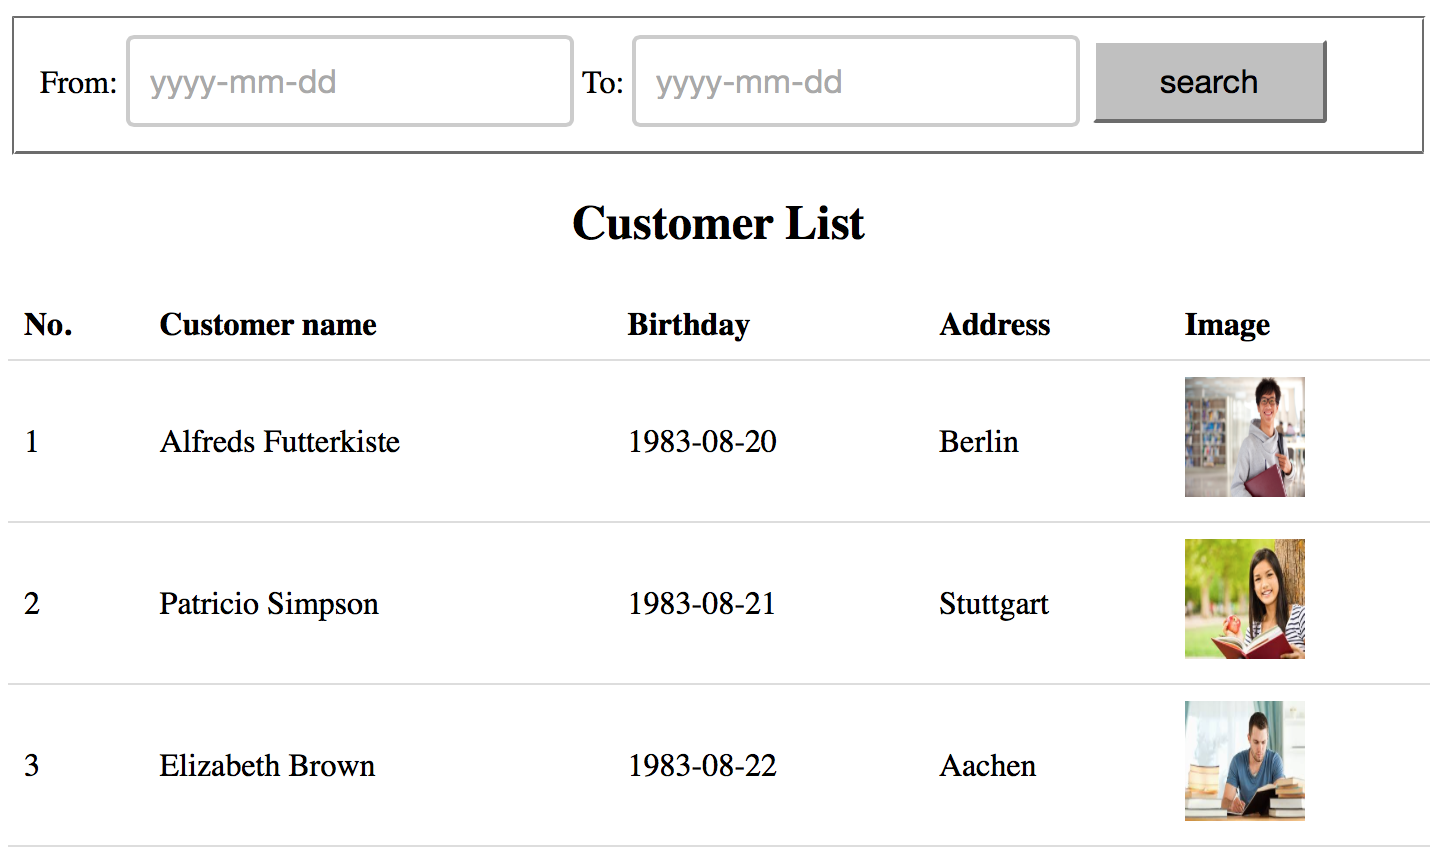The height and width of the screenshot is (860, 1436).
Task: Open Alfreds Futterkiste's customer photo
Action: coord(1244,437)
